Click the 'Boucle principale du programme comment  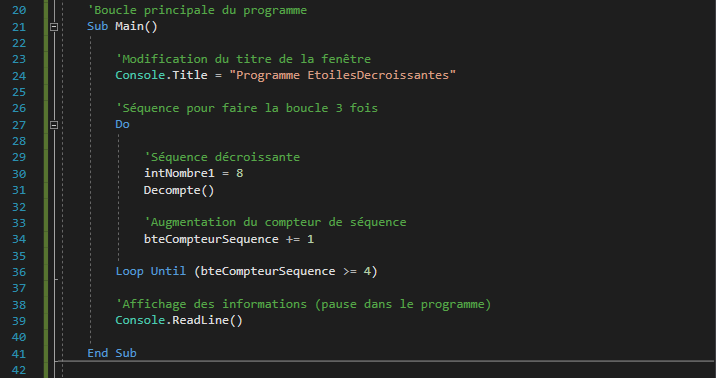pos(197,10)
